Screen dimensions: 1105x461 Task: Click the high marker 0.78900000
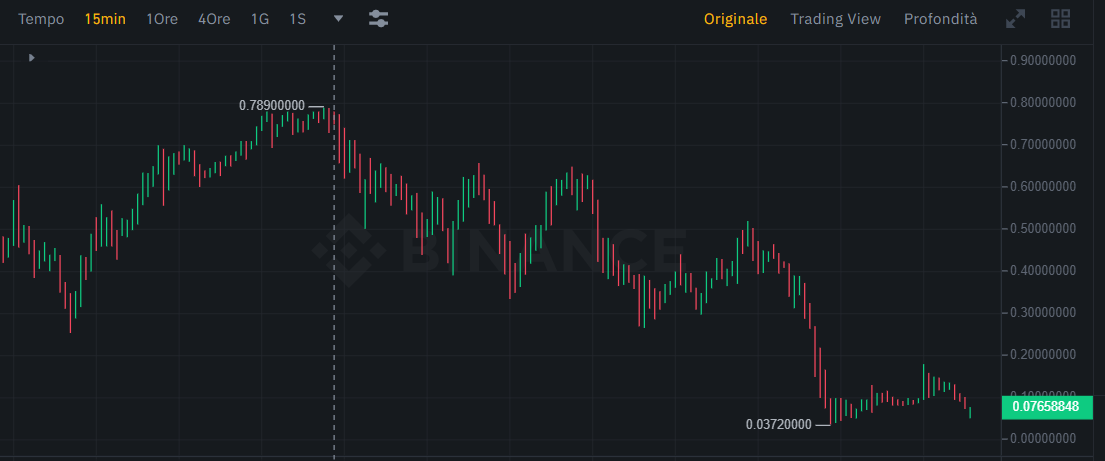pyautogui.click(x=272, y=106)
